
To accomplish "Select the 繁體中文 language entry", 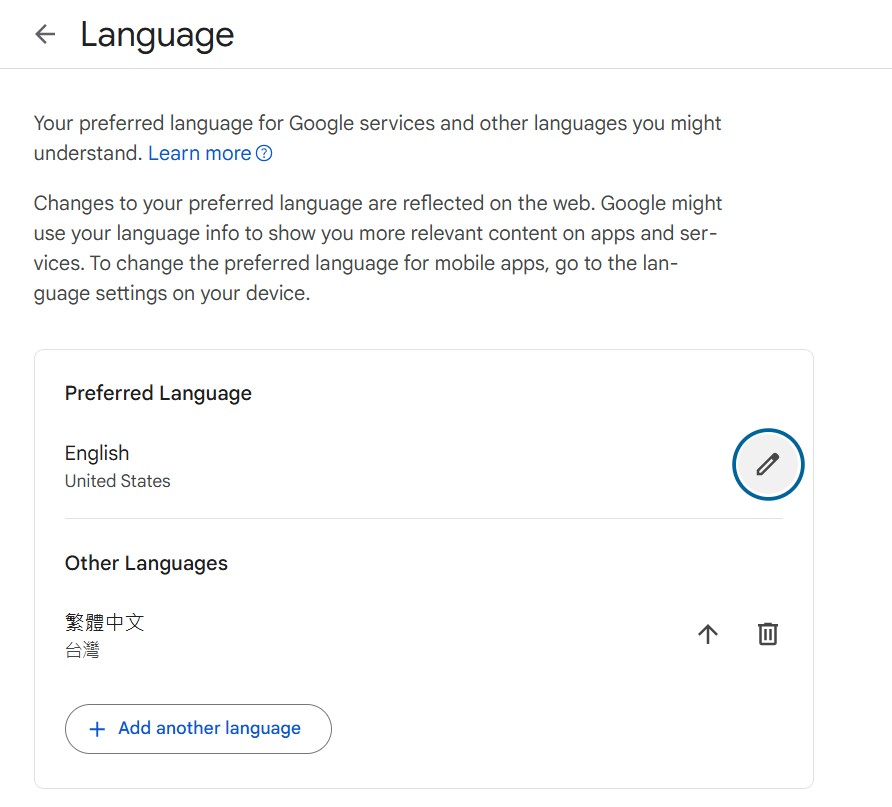I will [105, 622].
